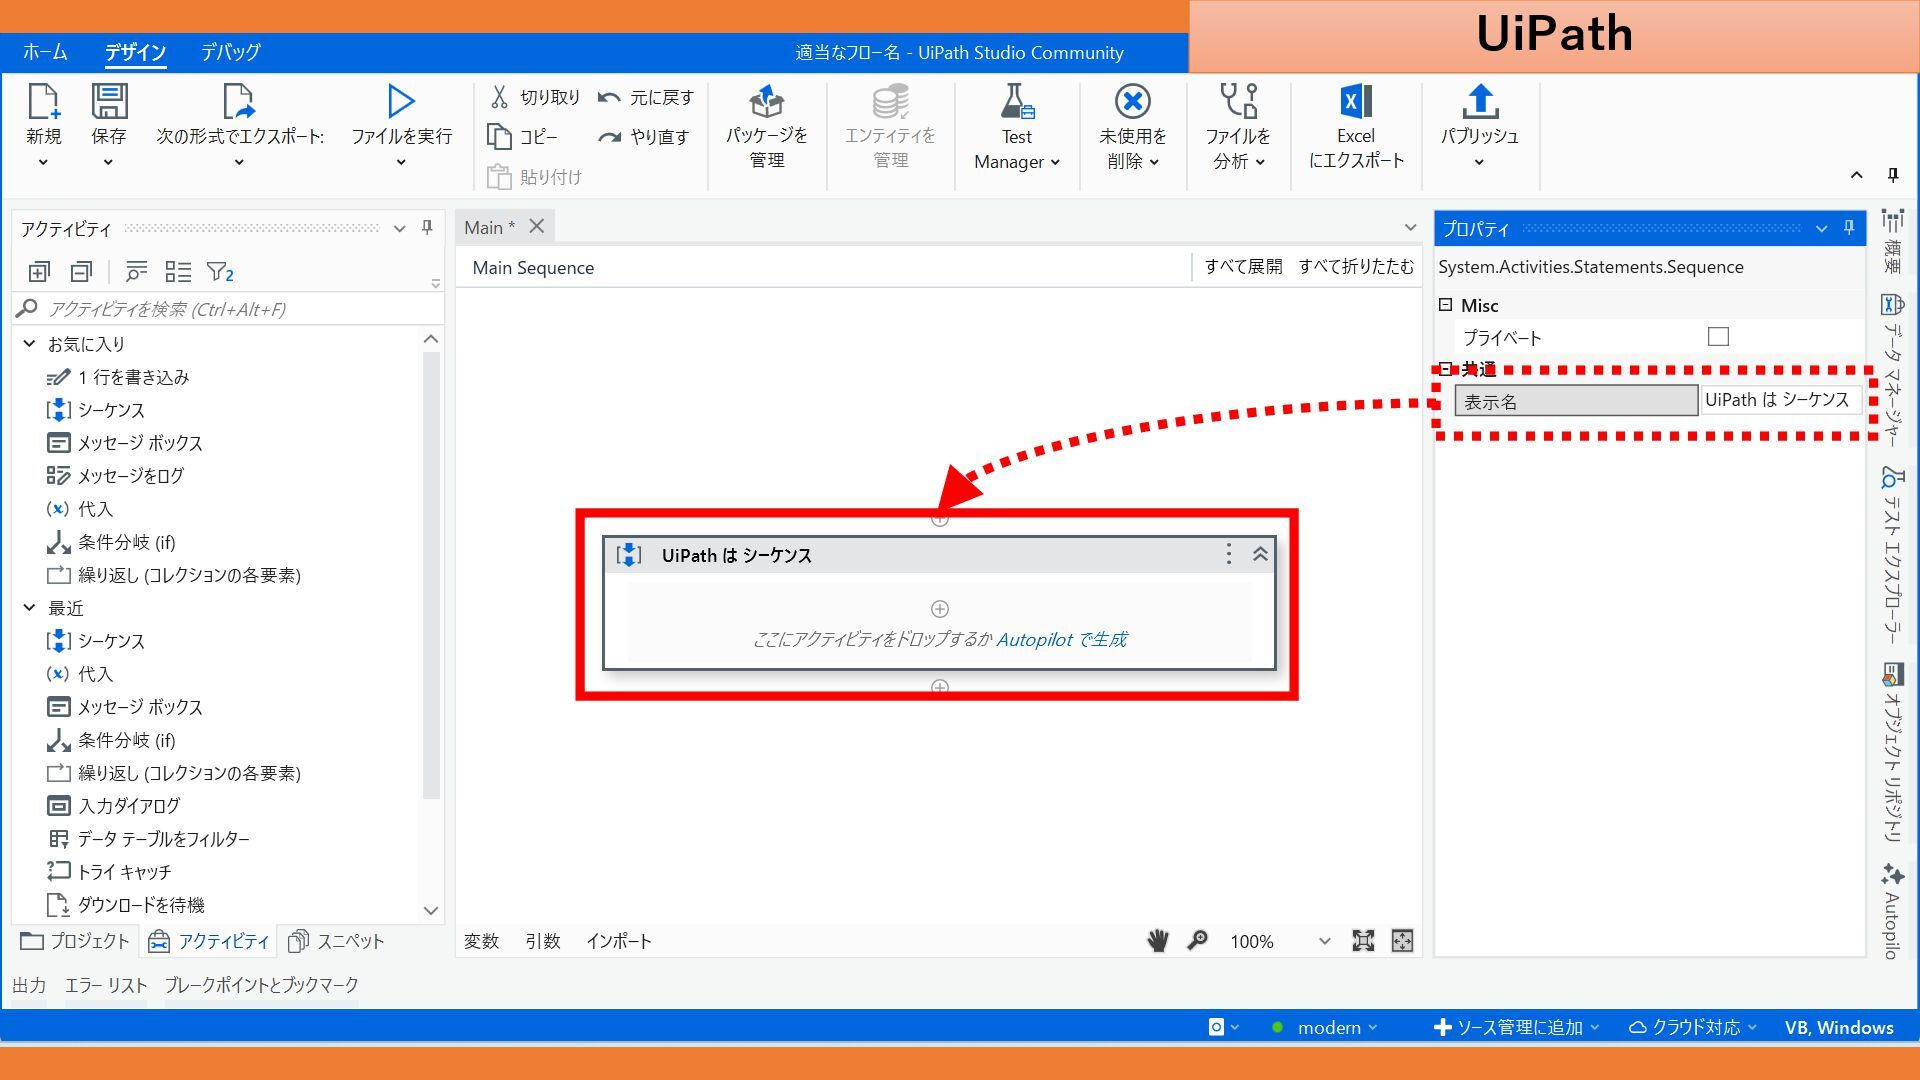This screenshot has height=1080, width=1920.
Task: Pin the Activities panel
Action: 427,228
